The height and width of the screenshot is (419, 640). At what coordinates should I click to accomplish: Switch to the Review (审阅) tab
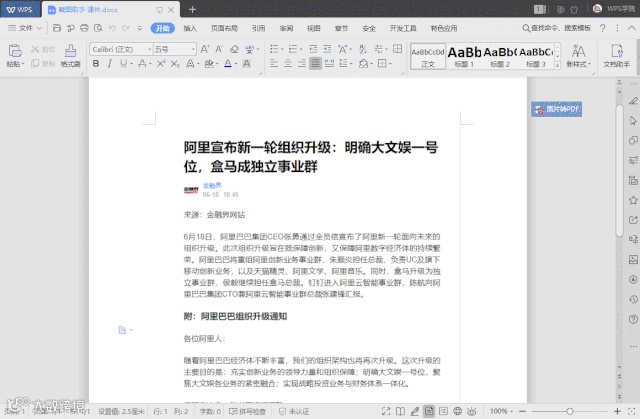(286, 28)
